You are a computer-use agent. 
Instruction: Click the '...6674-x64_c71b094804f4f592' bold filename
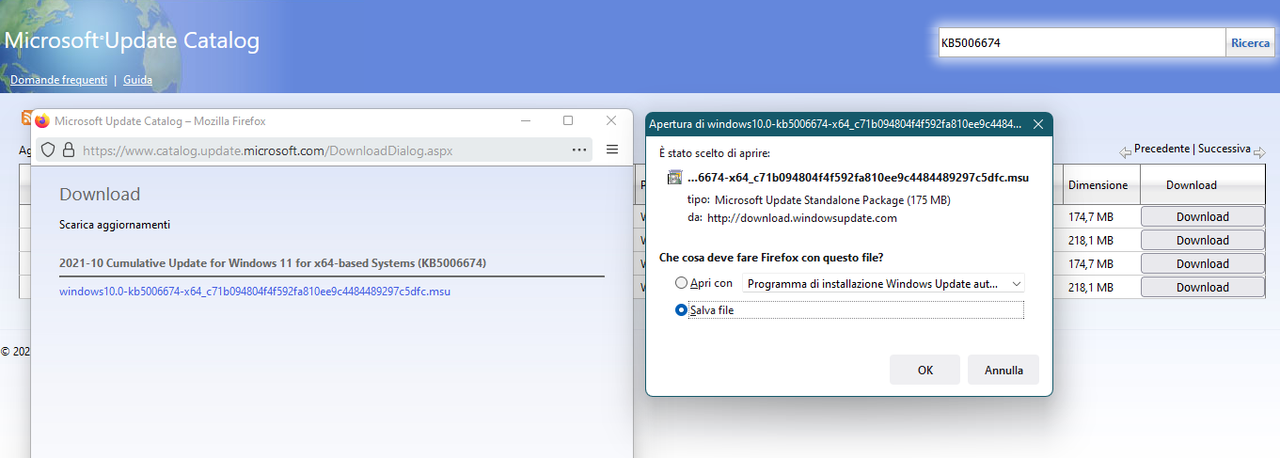(x=858, y=178)
